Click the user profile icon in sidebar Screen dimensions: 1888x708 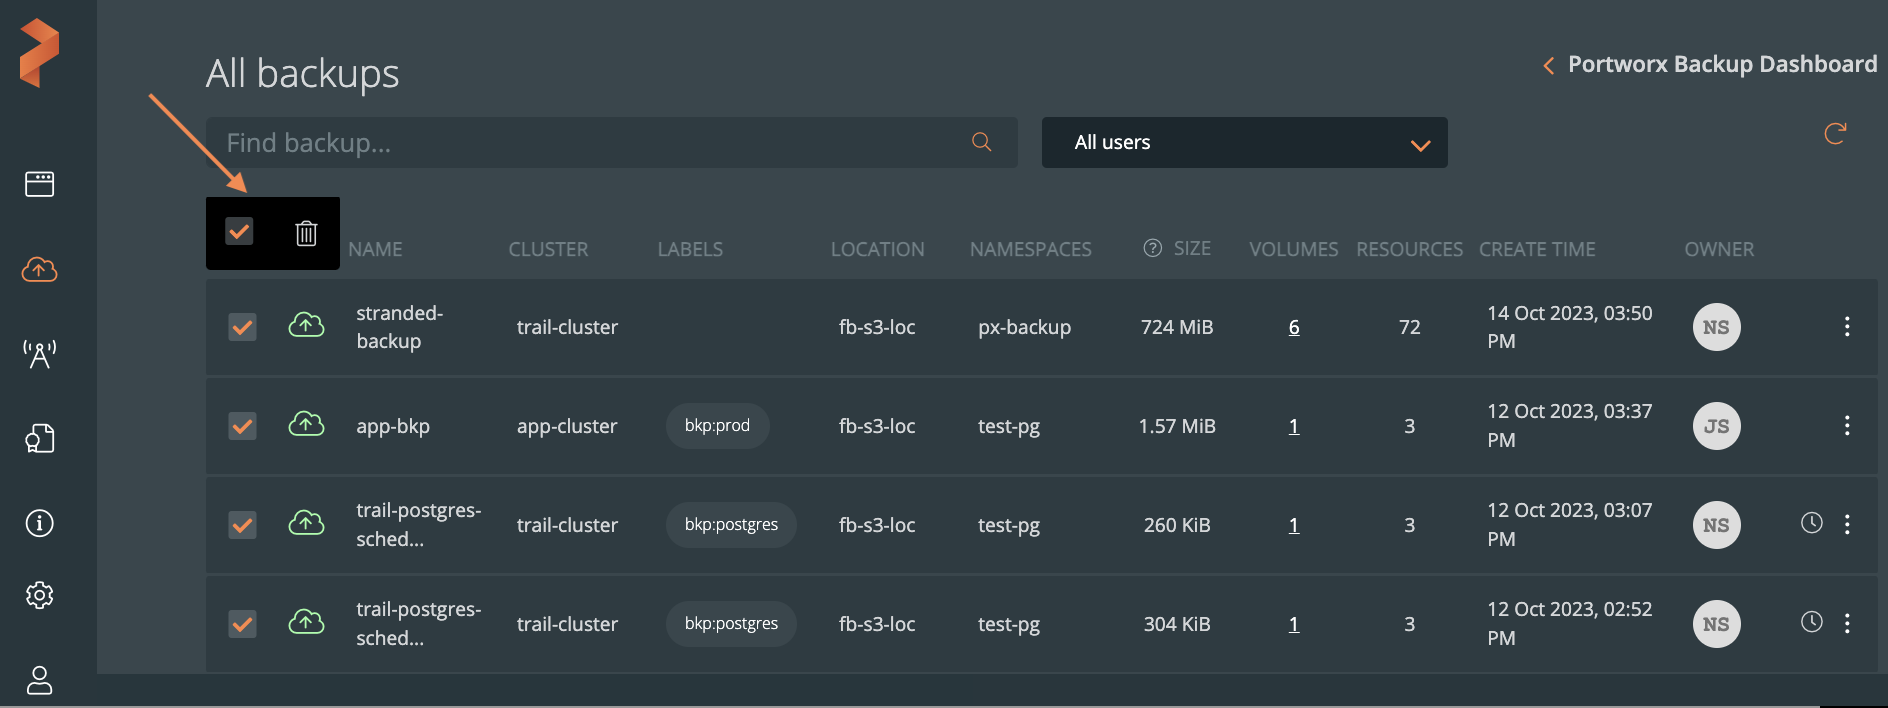point(39,680)
